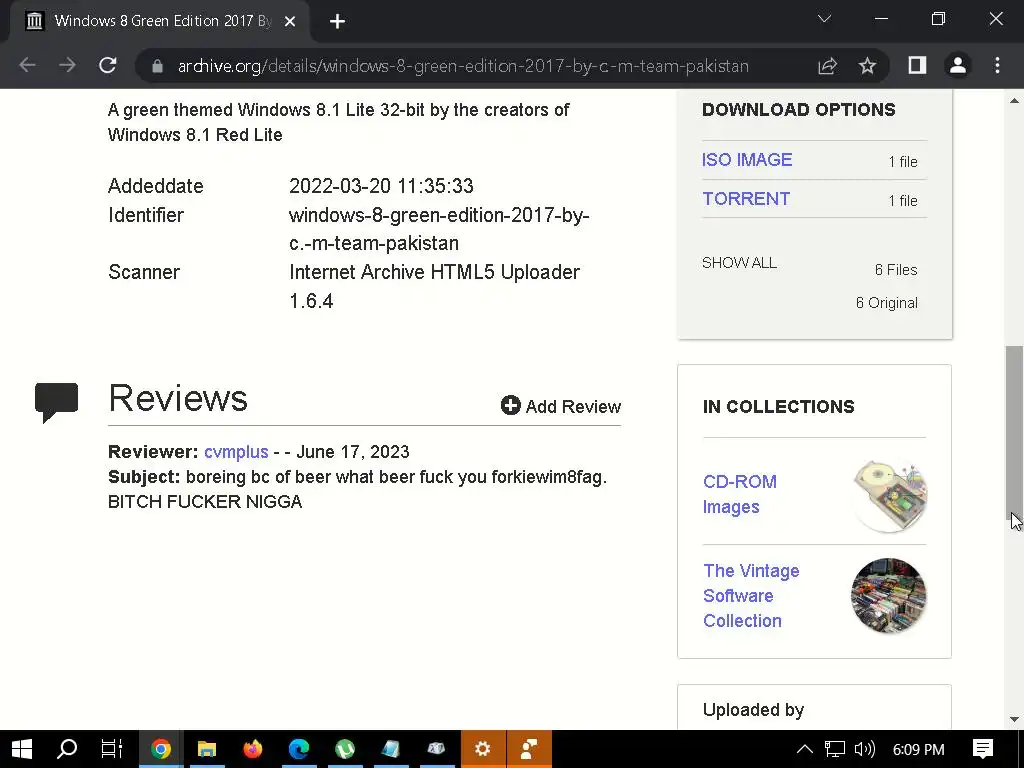Go forward to next page
Screen dimensions: 1024x768
point(67,65)
